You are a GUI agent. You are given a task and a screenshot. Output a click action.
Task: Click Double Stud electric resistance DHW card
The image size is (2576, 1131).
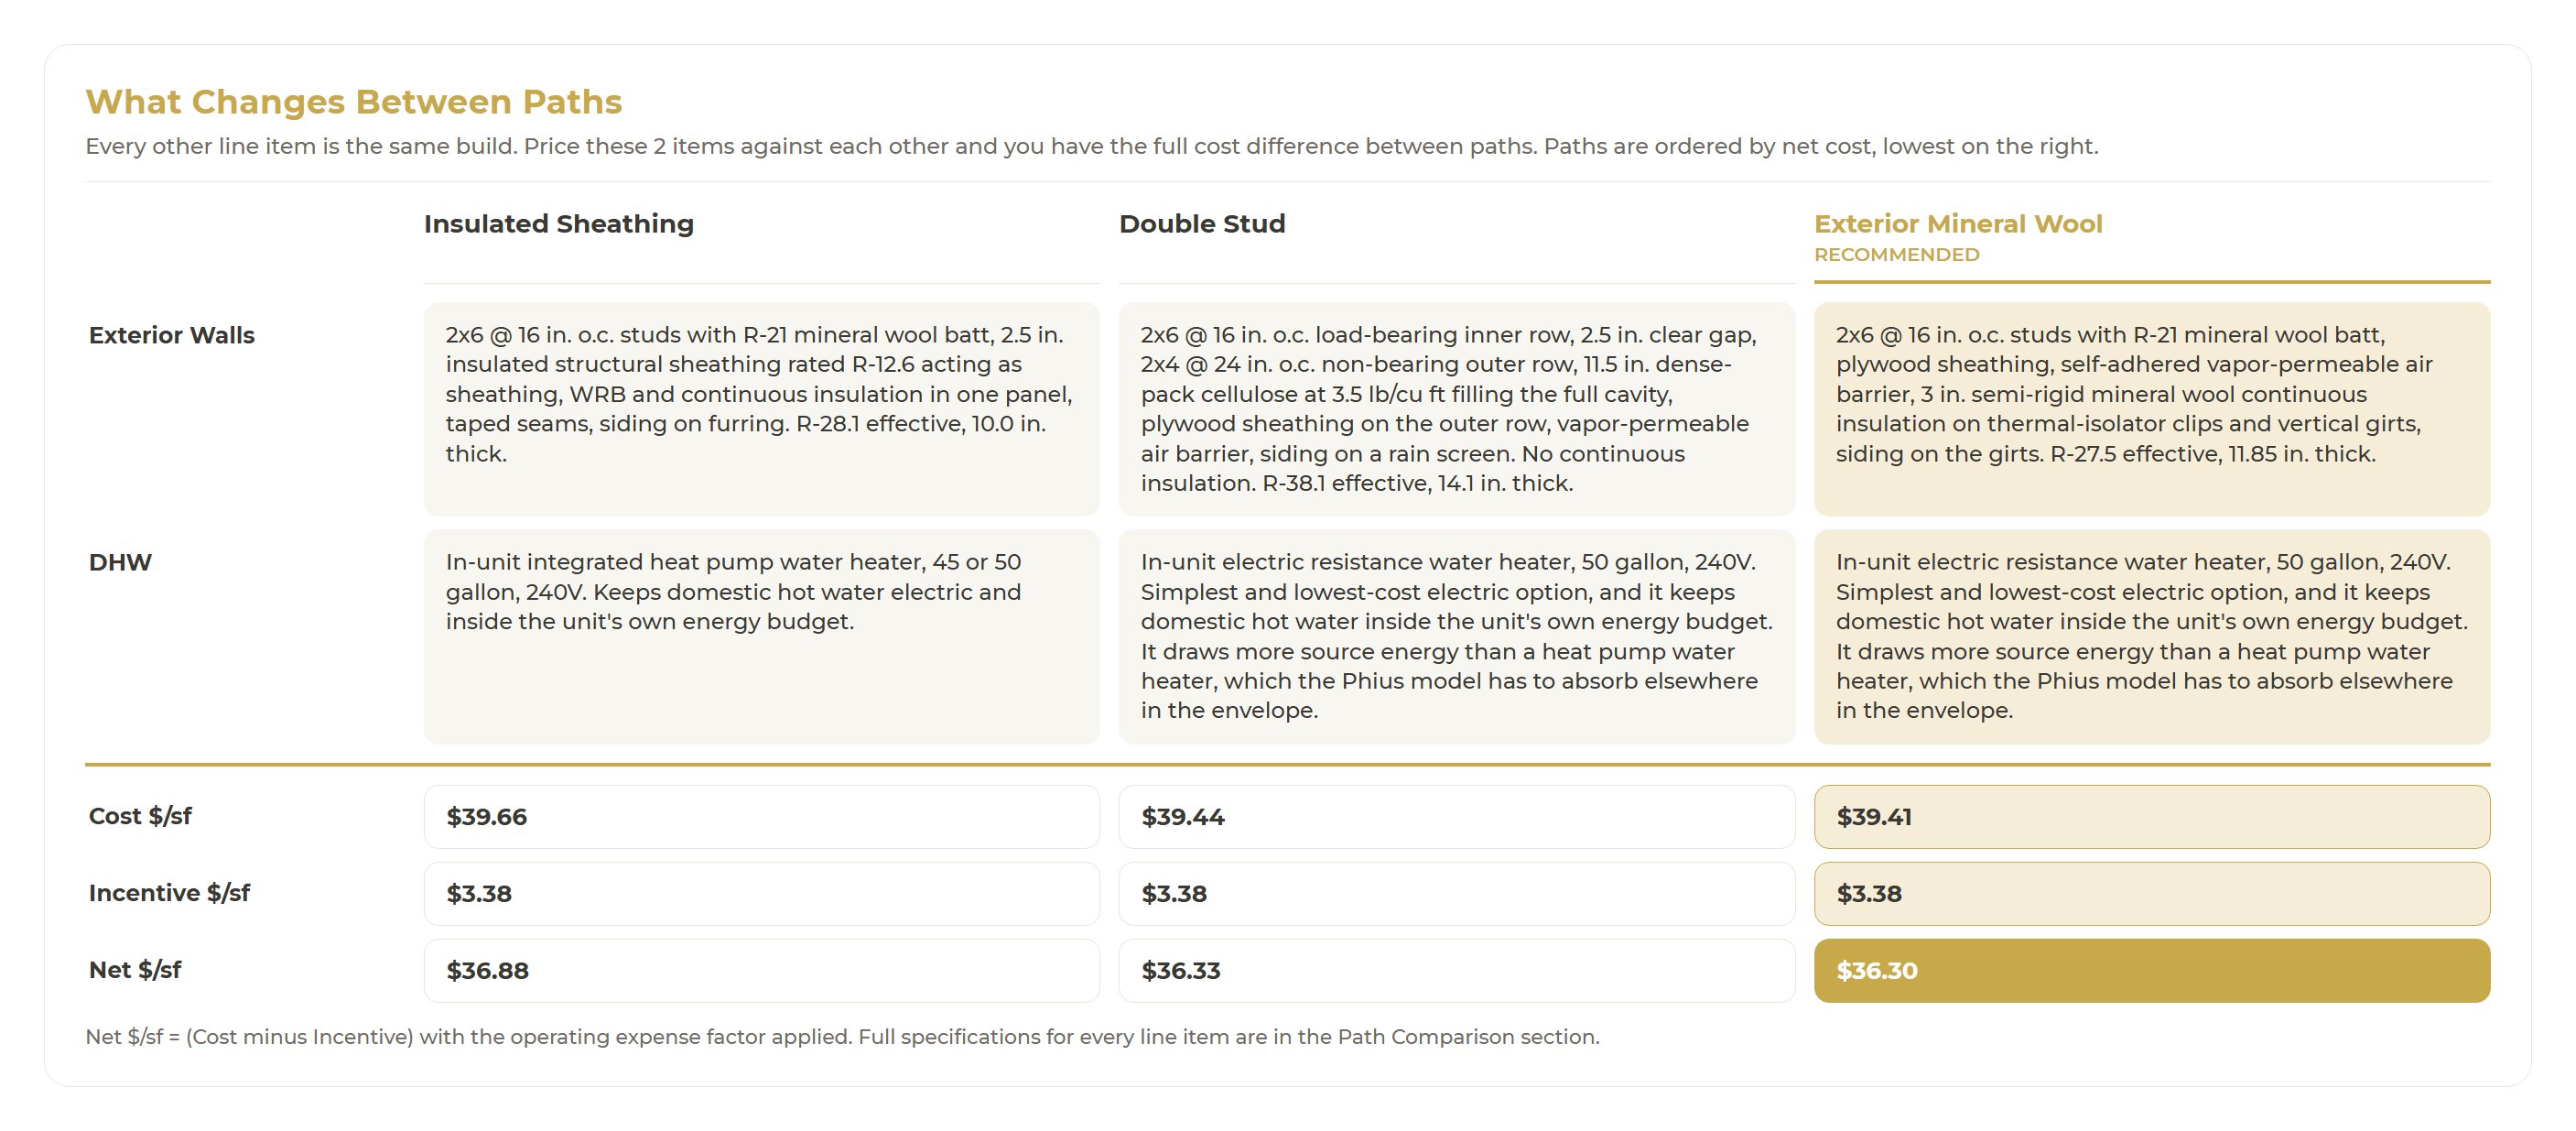(x=1456, y=636)
